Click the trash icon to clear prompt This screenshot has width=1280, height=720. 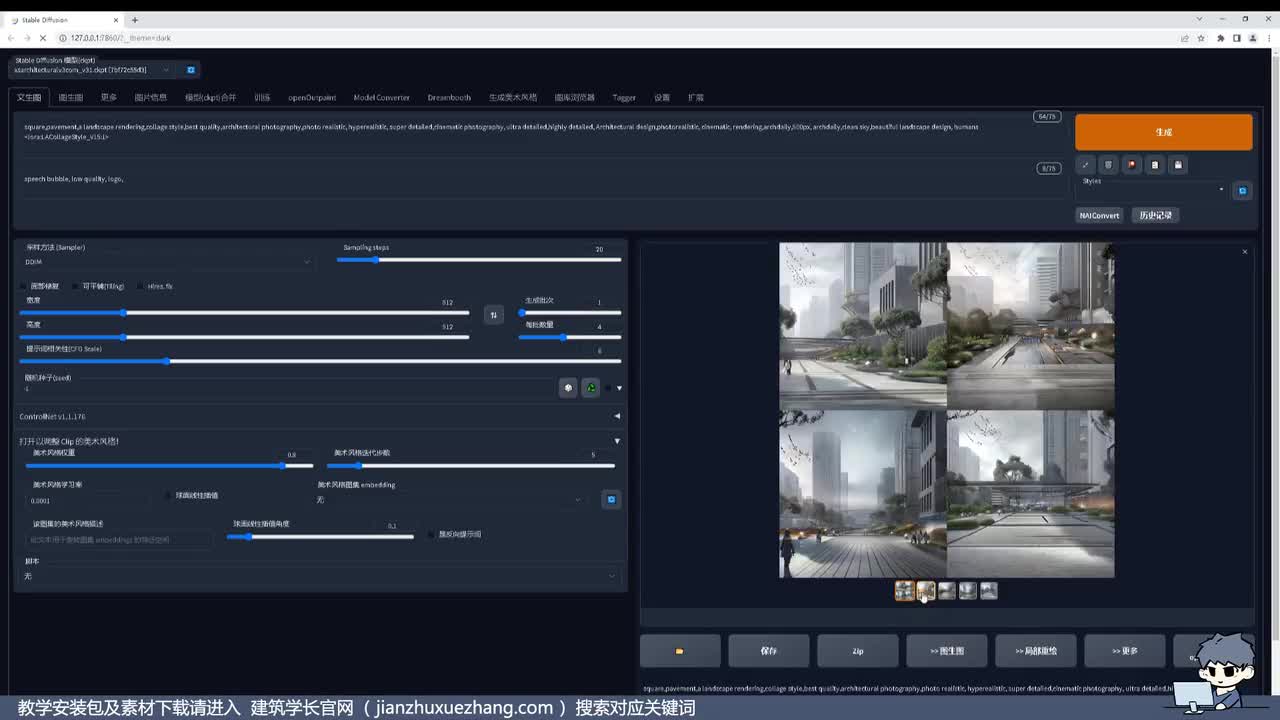click(1108, 165)
